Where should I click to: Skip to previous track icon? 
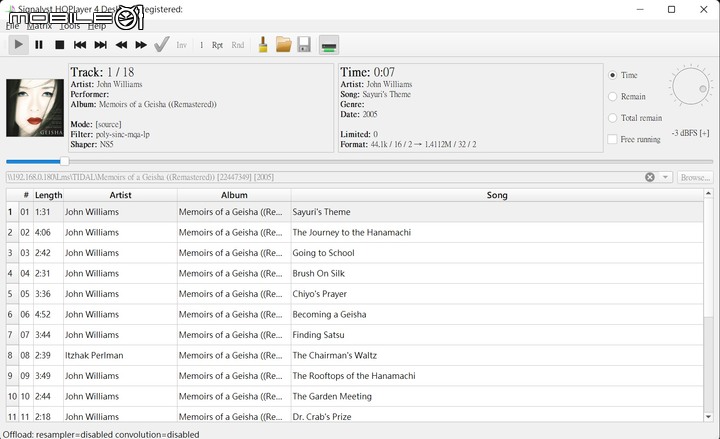click(79, 45)
